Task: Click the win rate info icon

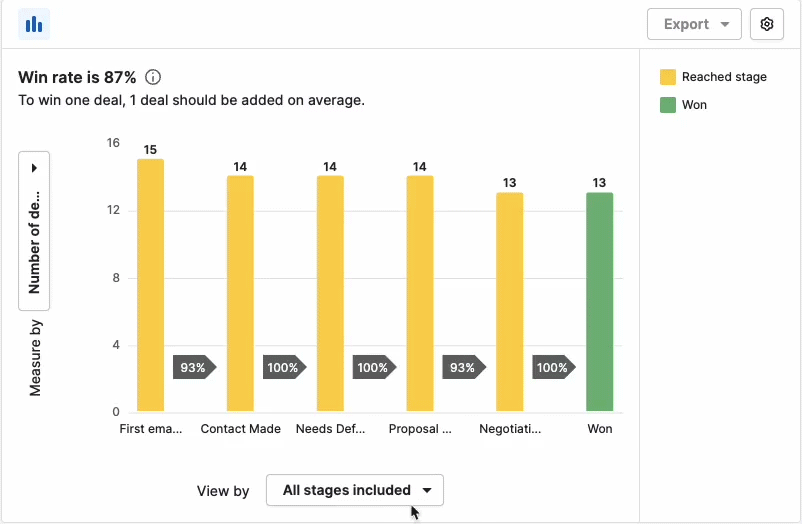Action: (x=153, y=77)
